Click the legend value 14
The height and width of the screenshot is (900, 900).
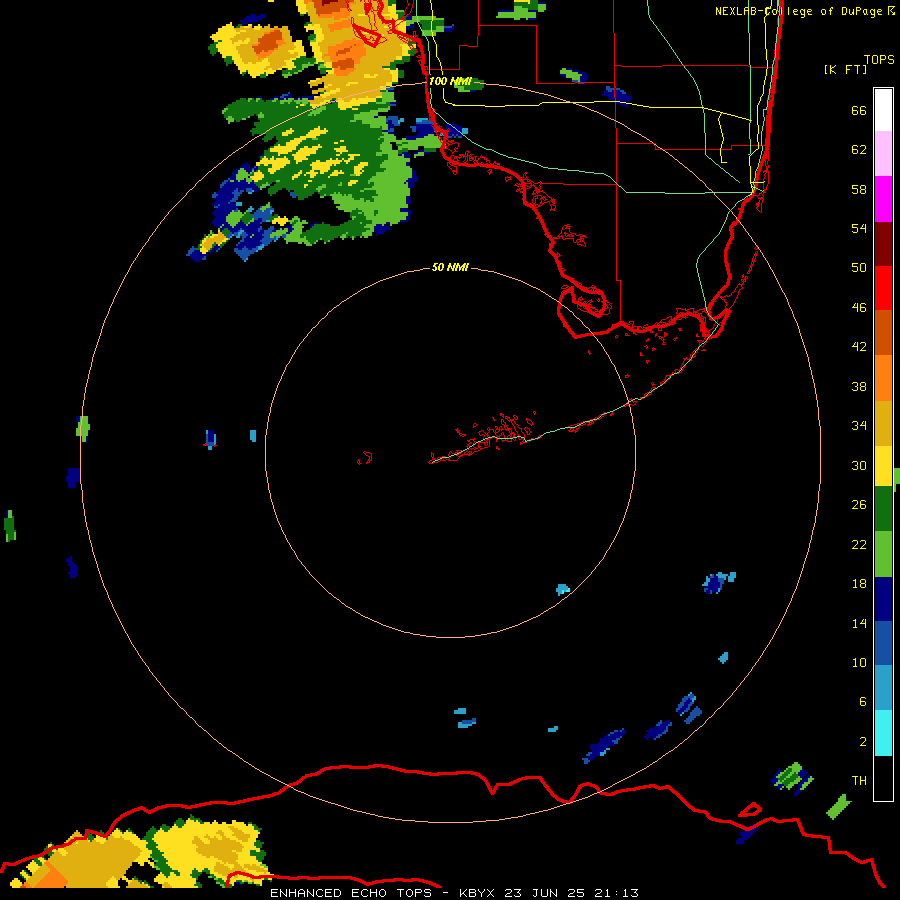(x=859, y=623)
